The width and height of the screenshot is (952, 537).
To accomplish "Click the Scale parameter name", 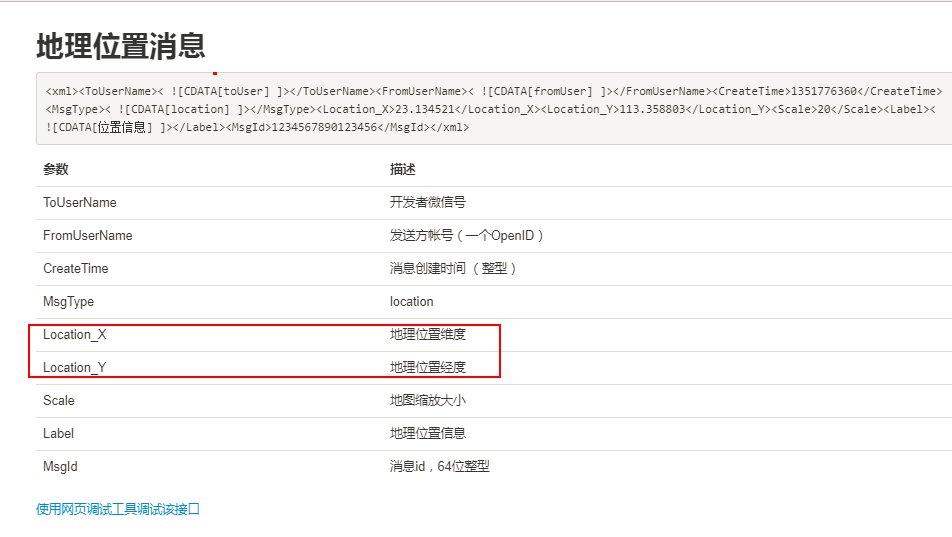I will (59, 400).
